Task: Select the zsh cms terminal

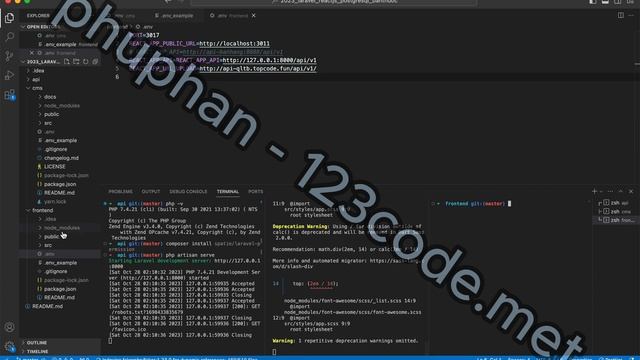Action: [x=616, y=211]
